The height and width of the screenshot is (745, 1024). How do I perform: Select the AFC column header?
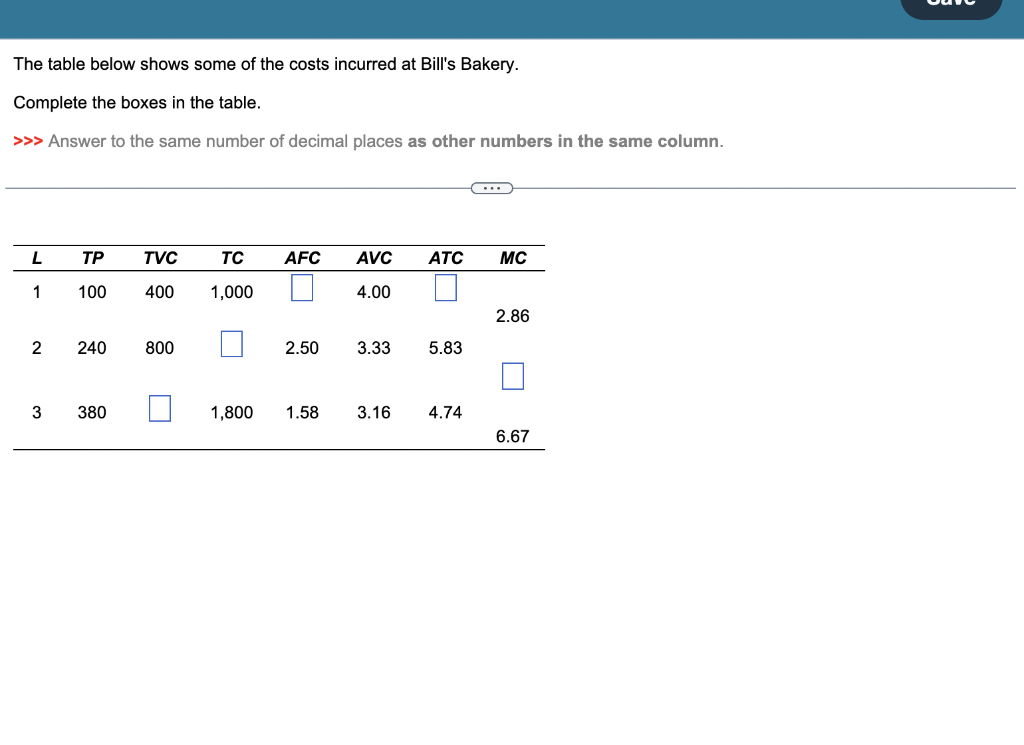(x=302, y=257)
